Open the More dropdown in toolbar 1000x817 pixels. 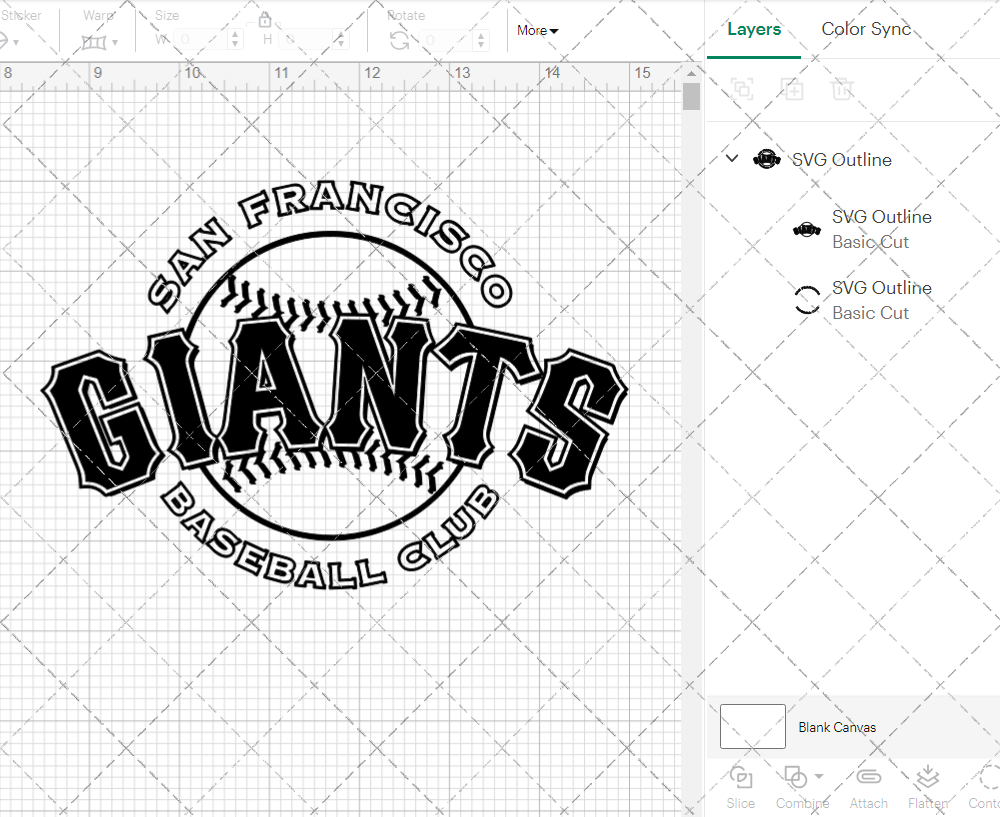point(537,31)
